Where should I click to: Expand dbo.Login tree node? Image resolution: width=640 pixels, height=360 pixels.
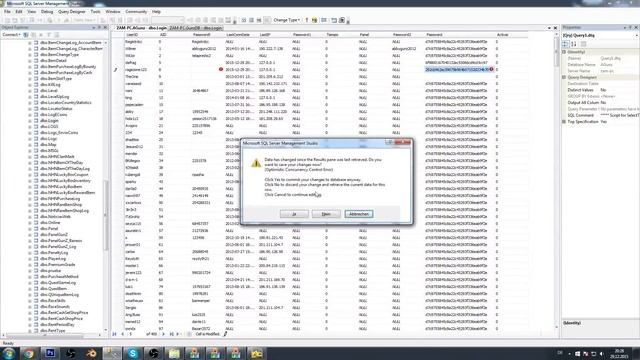[x=30, y=121]
